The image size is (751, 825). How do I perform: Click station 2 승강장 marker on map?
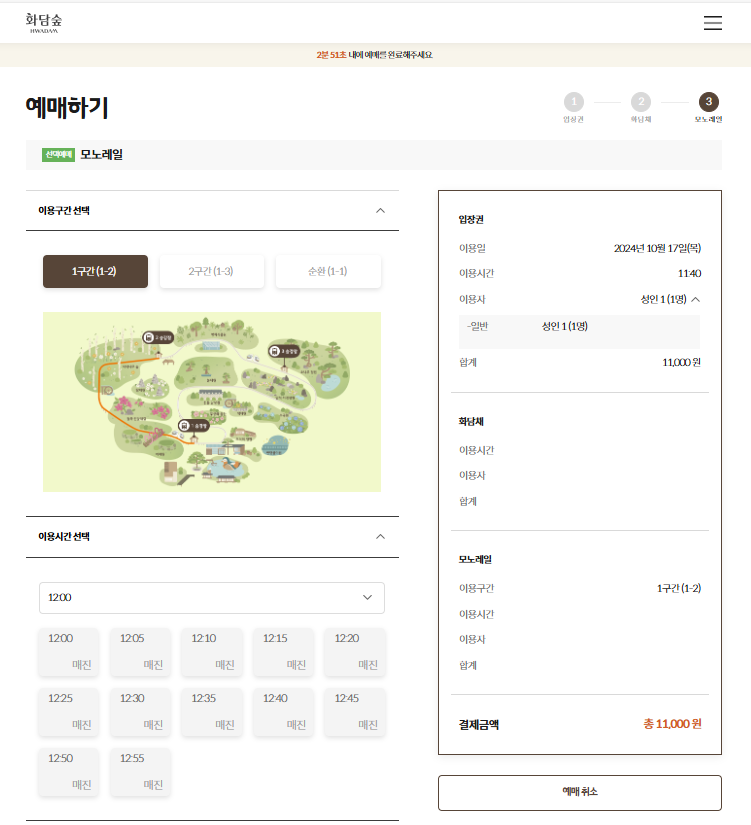(158, 337)
